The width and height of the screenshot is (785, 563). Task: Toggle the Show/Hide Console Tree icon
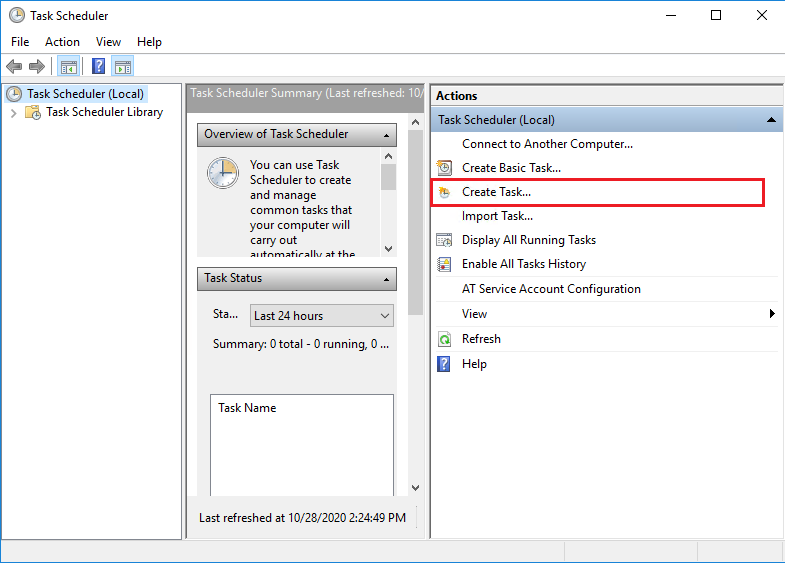[x=69, y=66]
